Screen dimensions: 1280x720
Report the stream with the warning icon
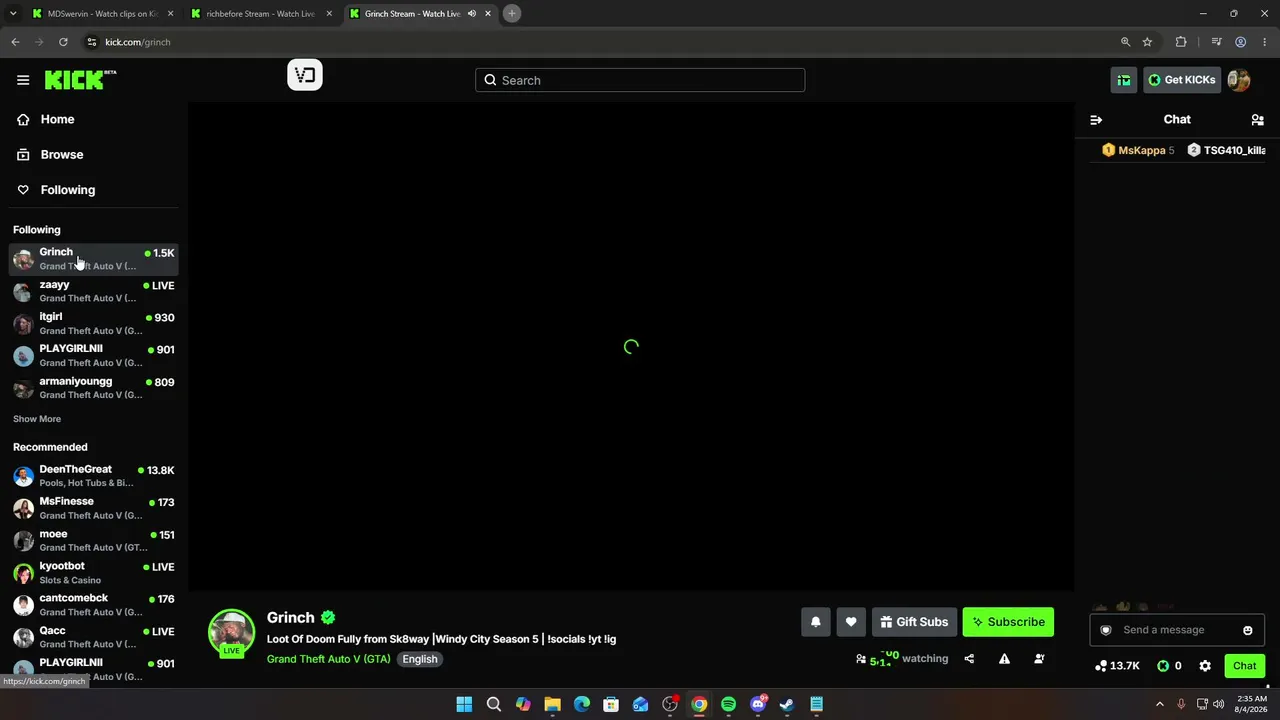1004,659
